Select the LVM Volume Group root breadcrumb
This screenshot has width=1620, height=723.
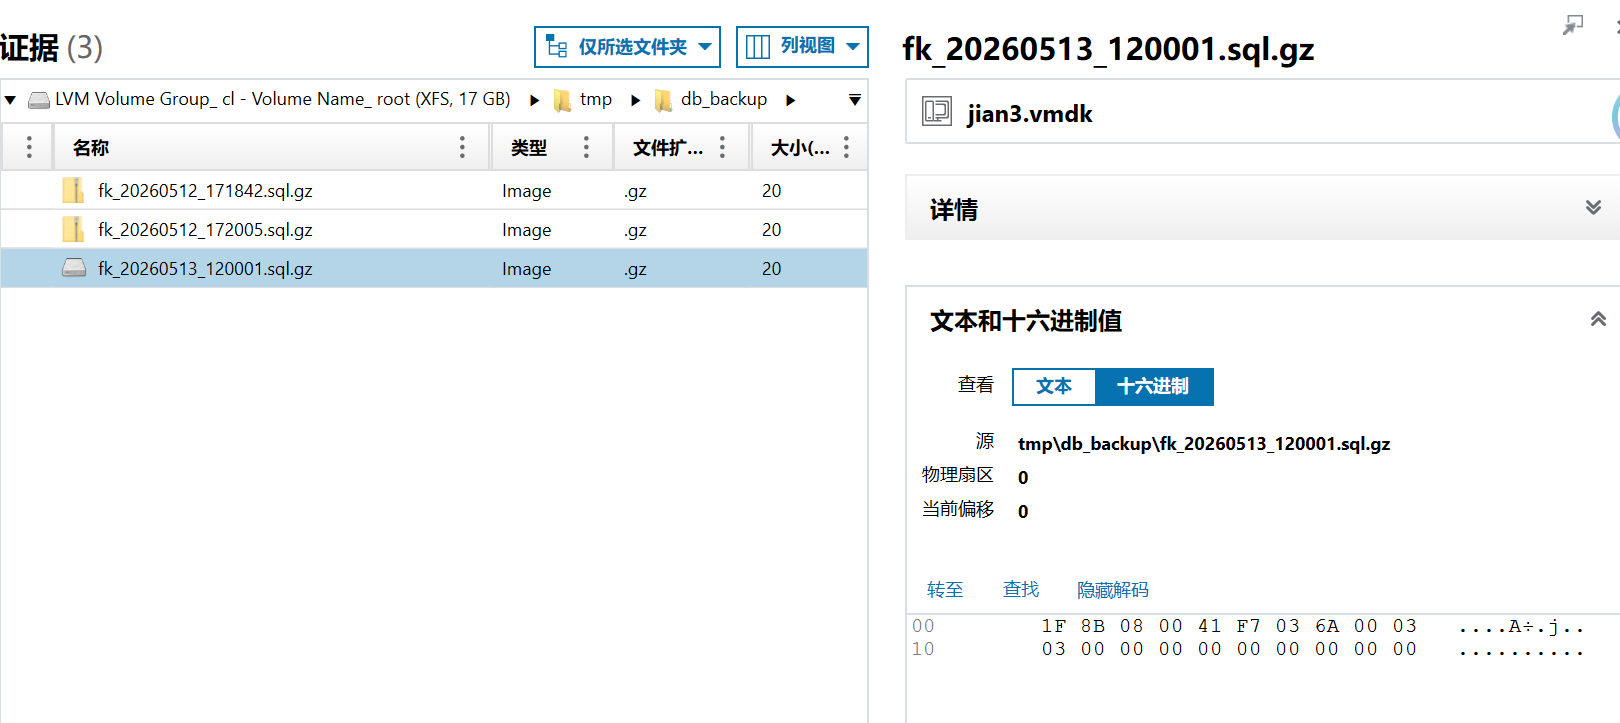coord(283,99)
